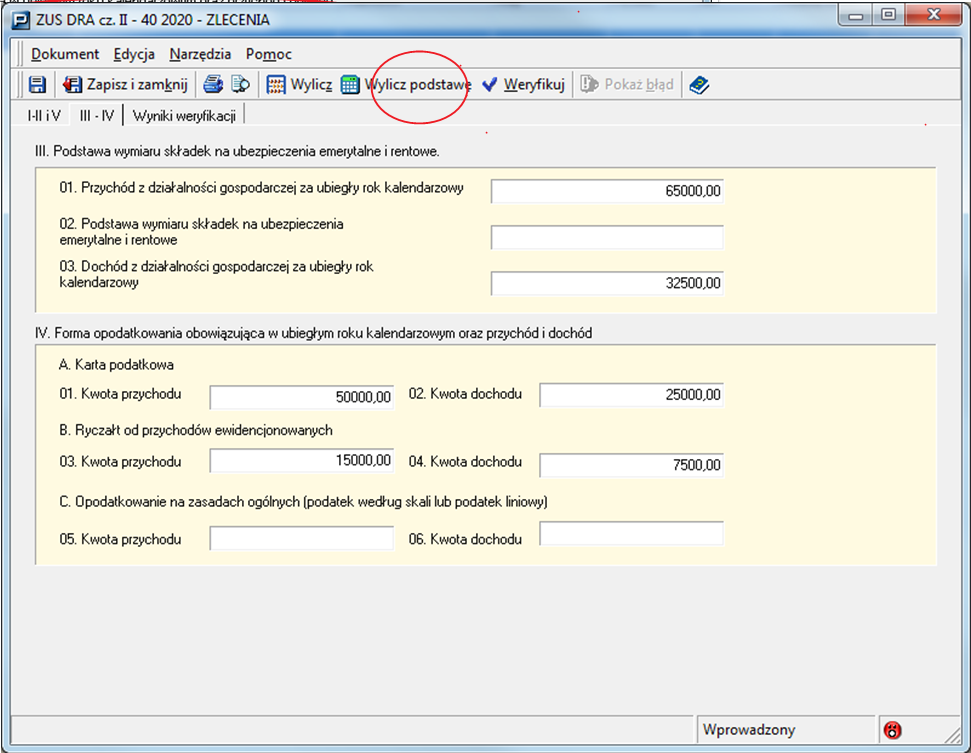Screen dimensions: 971x753
Task: Click empty field 05 Kwota przychodu
Action: tap(302, 539)
